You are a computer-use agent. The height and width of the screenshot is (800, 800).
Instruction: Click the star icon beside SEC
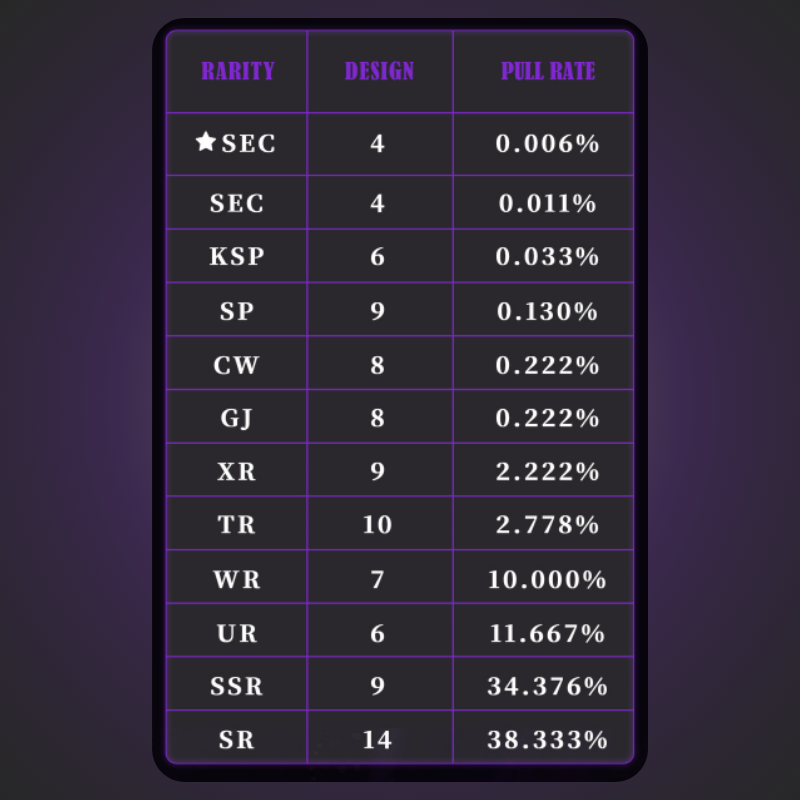pos(206,142)
